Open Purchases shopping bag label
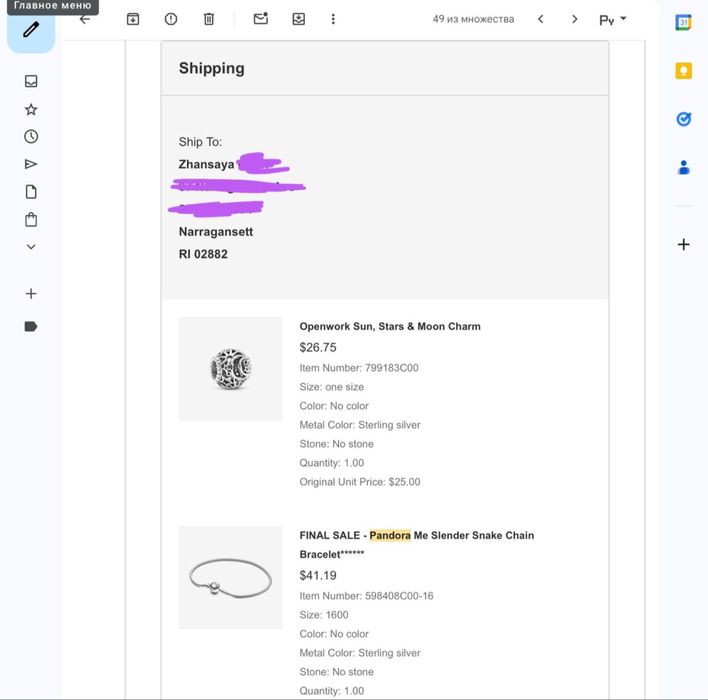Viewport: 708px width, 700px height. click(31, 219)
